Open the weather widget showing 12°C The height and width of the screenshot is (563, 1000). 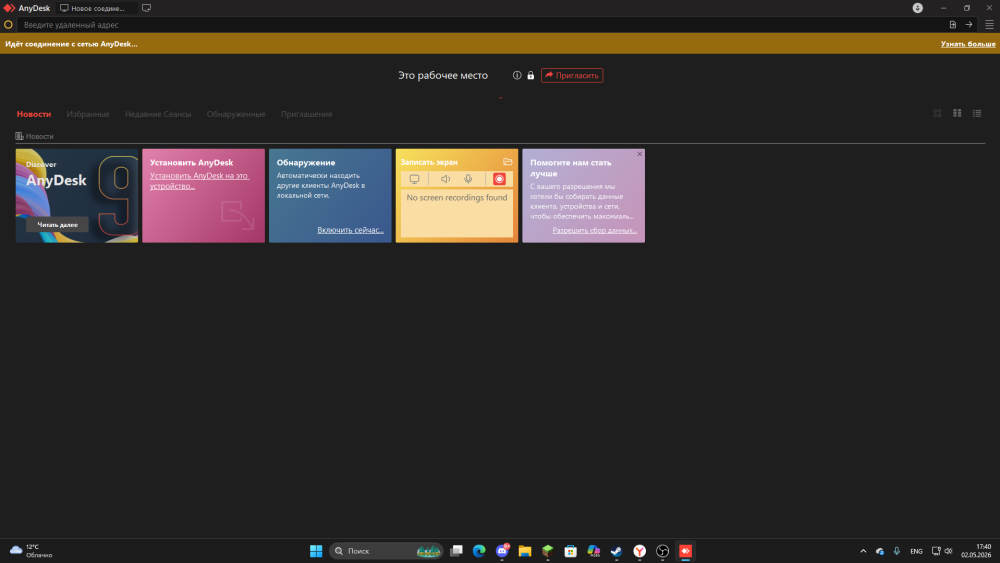click(x=31, y=551)
